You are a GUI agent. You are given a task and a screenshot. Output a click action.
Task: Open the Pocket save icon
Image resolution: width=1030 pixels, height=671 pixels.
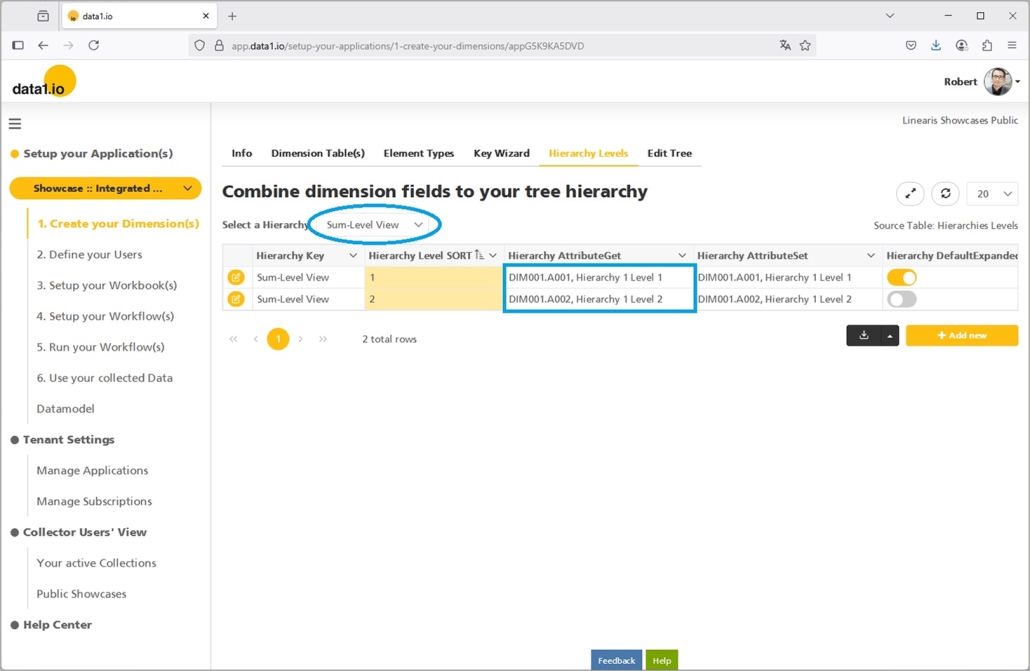tap(910, 45)
